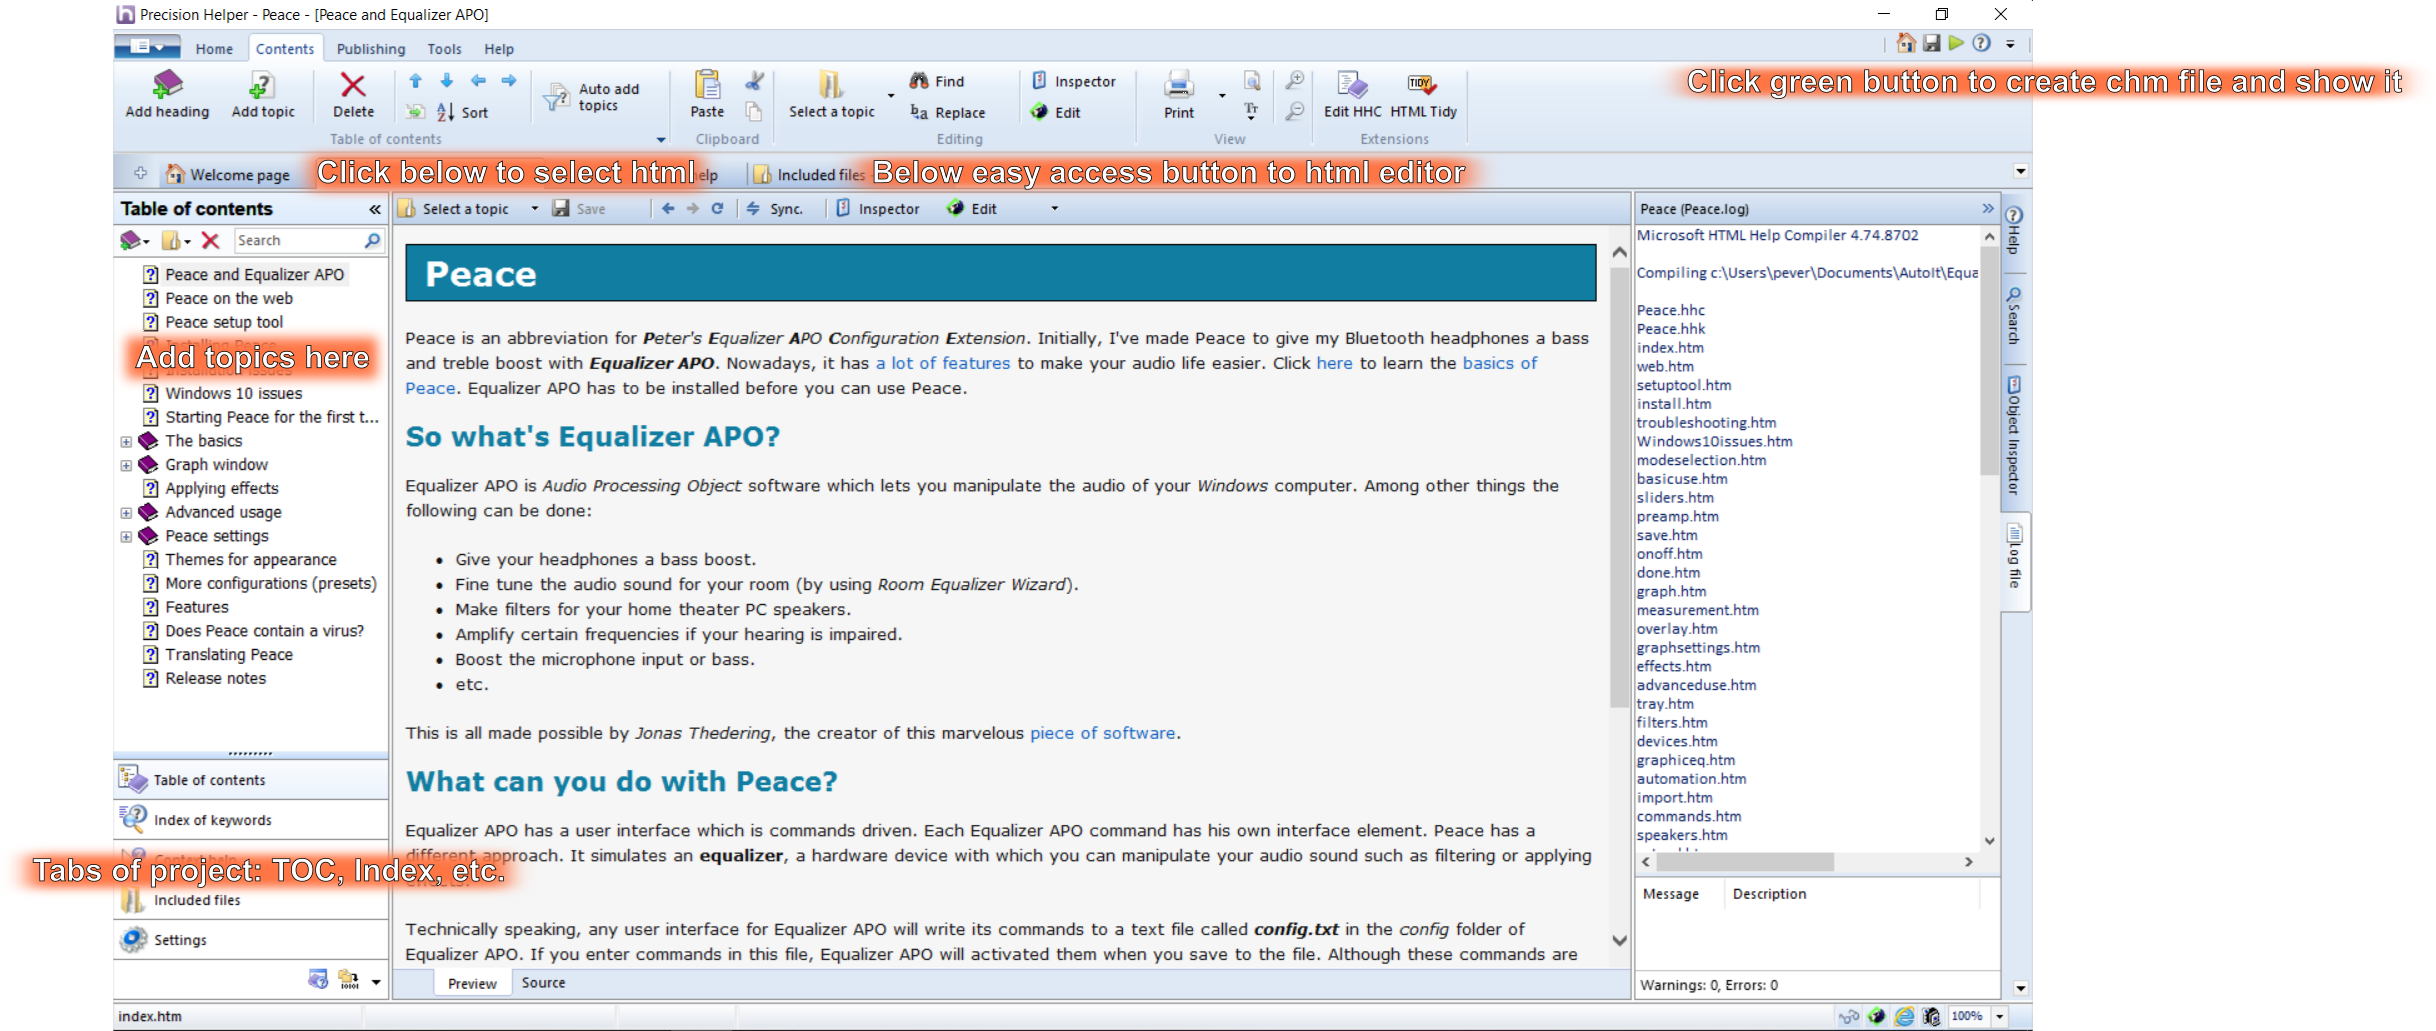Click the HTML Tidy extension icon
Image resolution: width=2436 pixels, height=1031 pixels.
pyautogui.click(x=1422, y=85)
